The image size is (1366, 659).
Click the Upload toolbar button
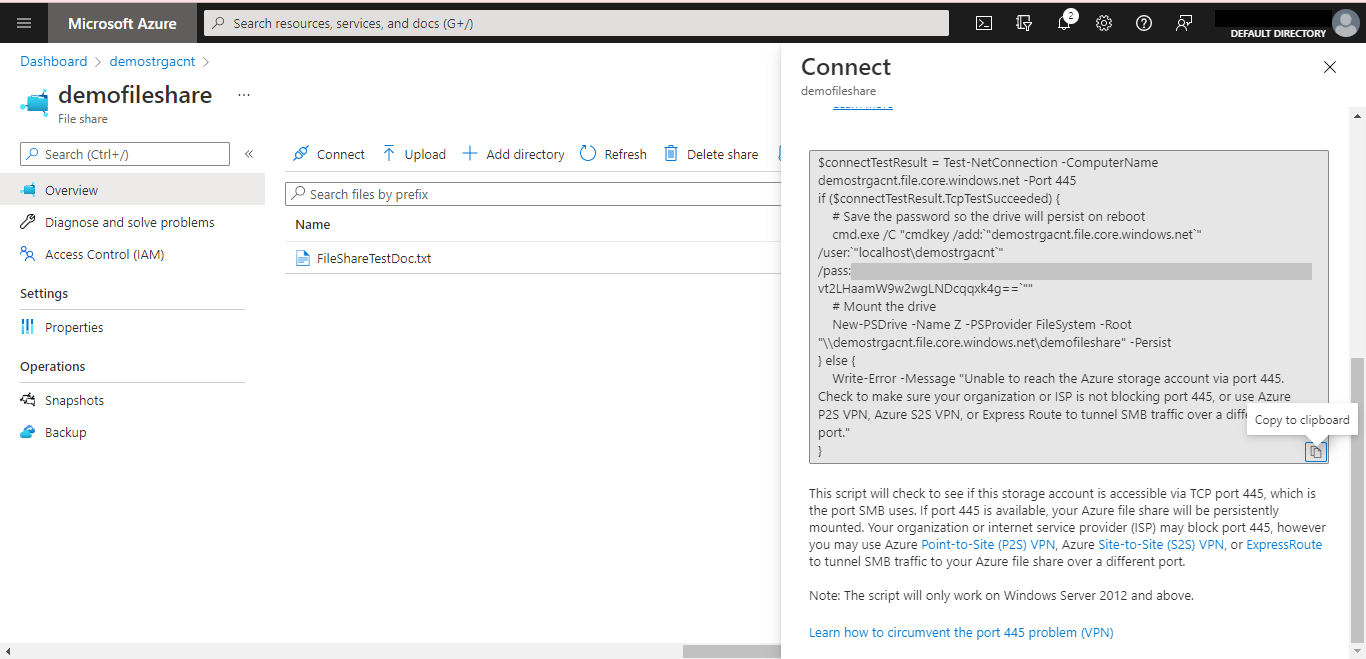[414, 154]
